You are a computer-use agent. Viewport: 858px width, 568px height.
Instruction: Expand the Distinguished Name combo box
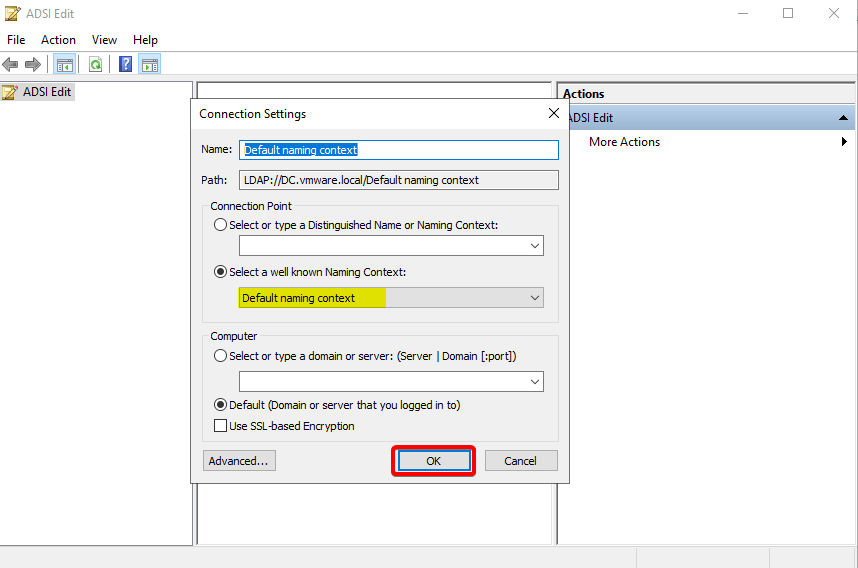pyautogui.click(x=535, y=245)
